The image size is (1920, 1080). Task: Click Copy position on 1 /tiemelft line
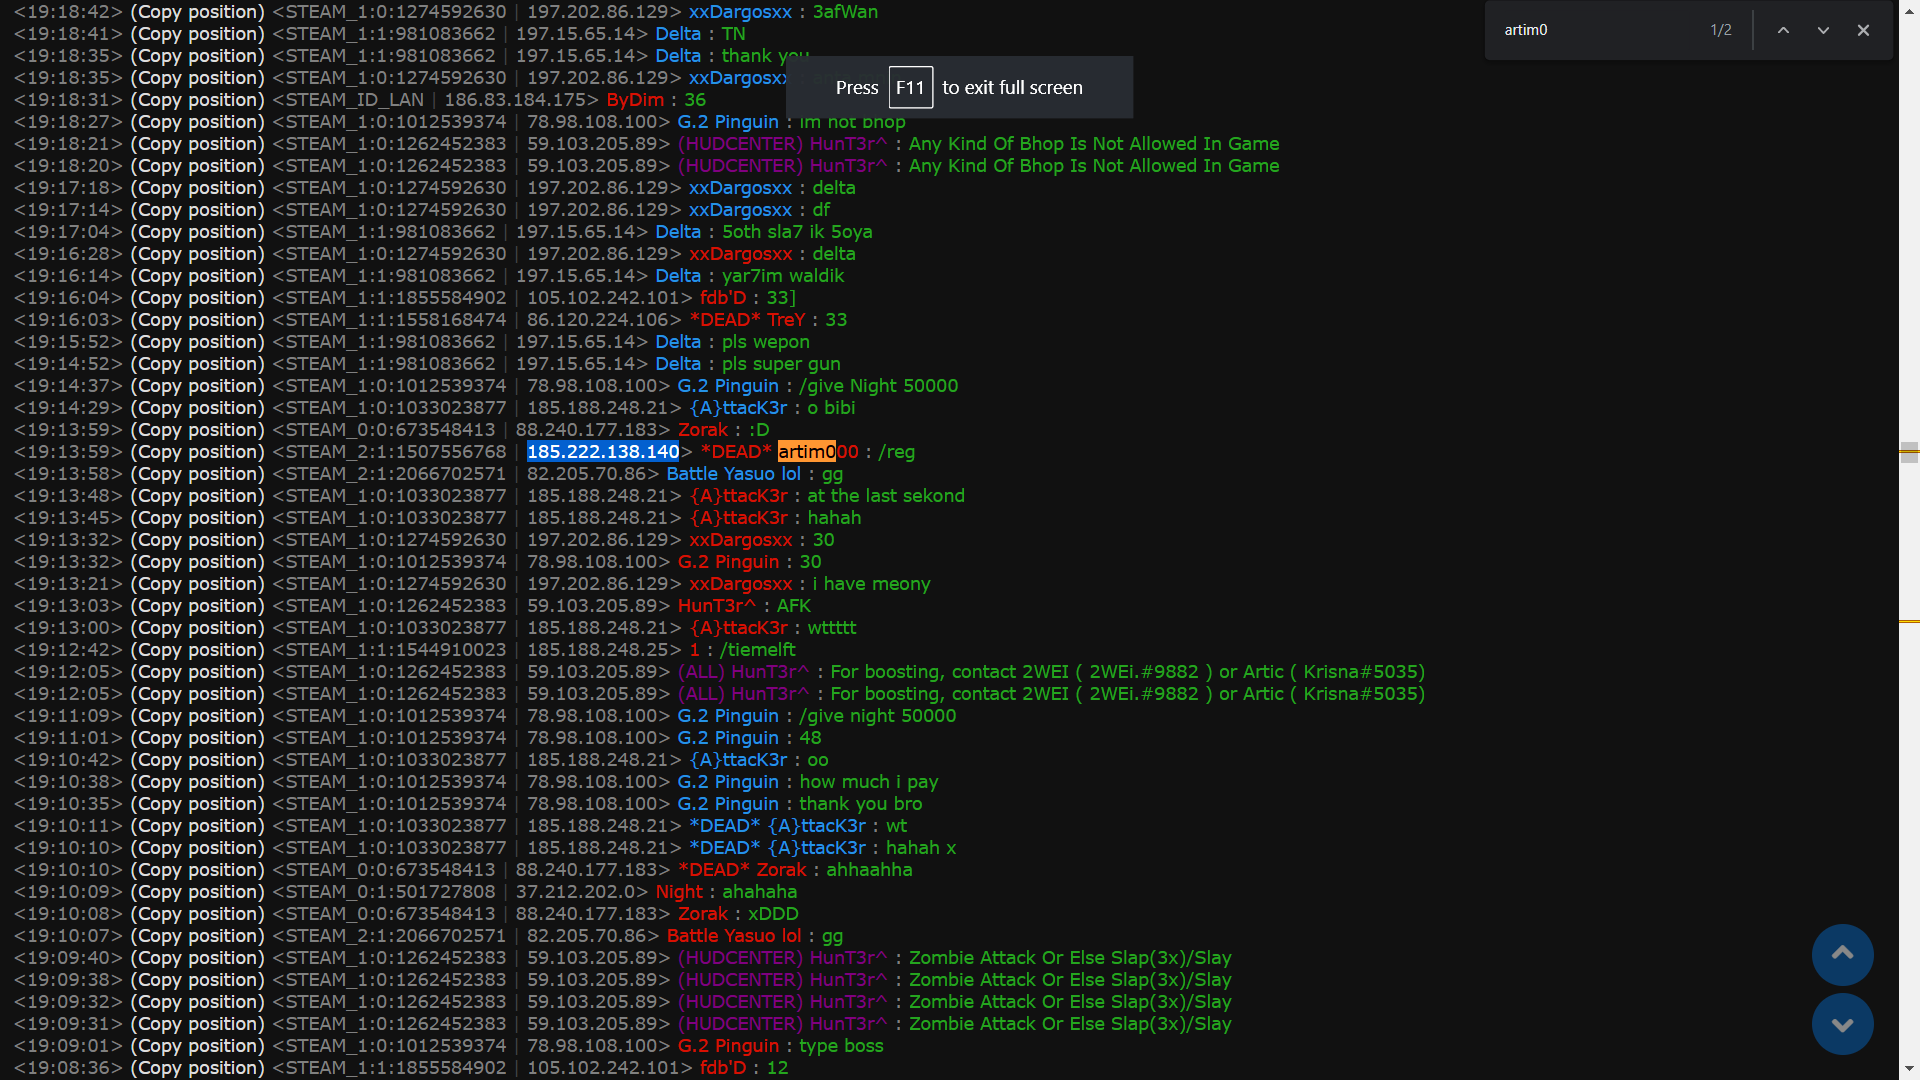pos(197,650)
